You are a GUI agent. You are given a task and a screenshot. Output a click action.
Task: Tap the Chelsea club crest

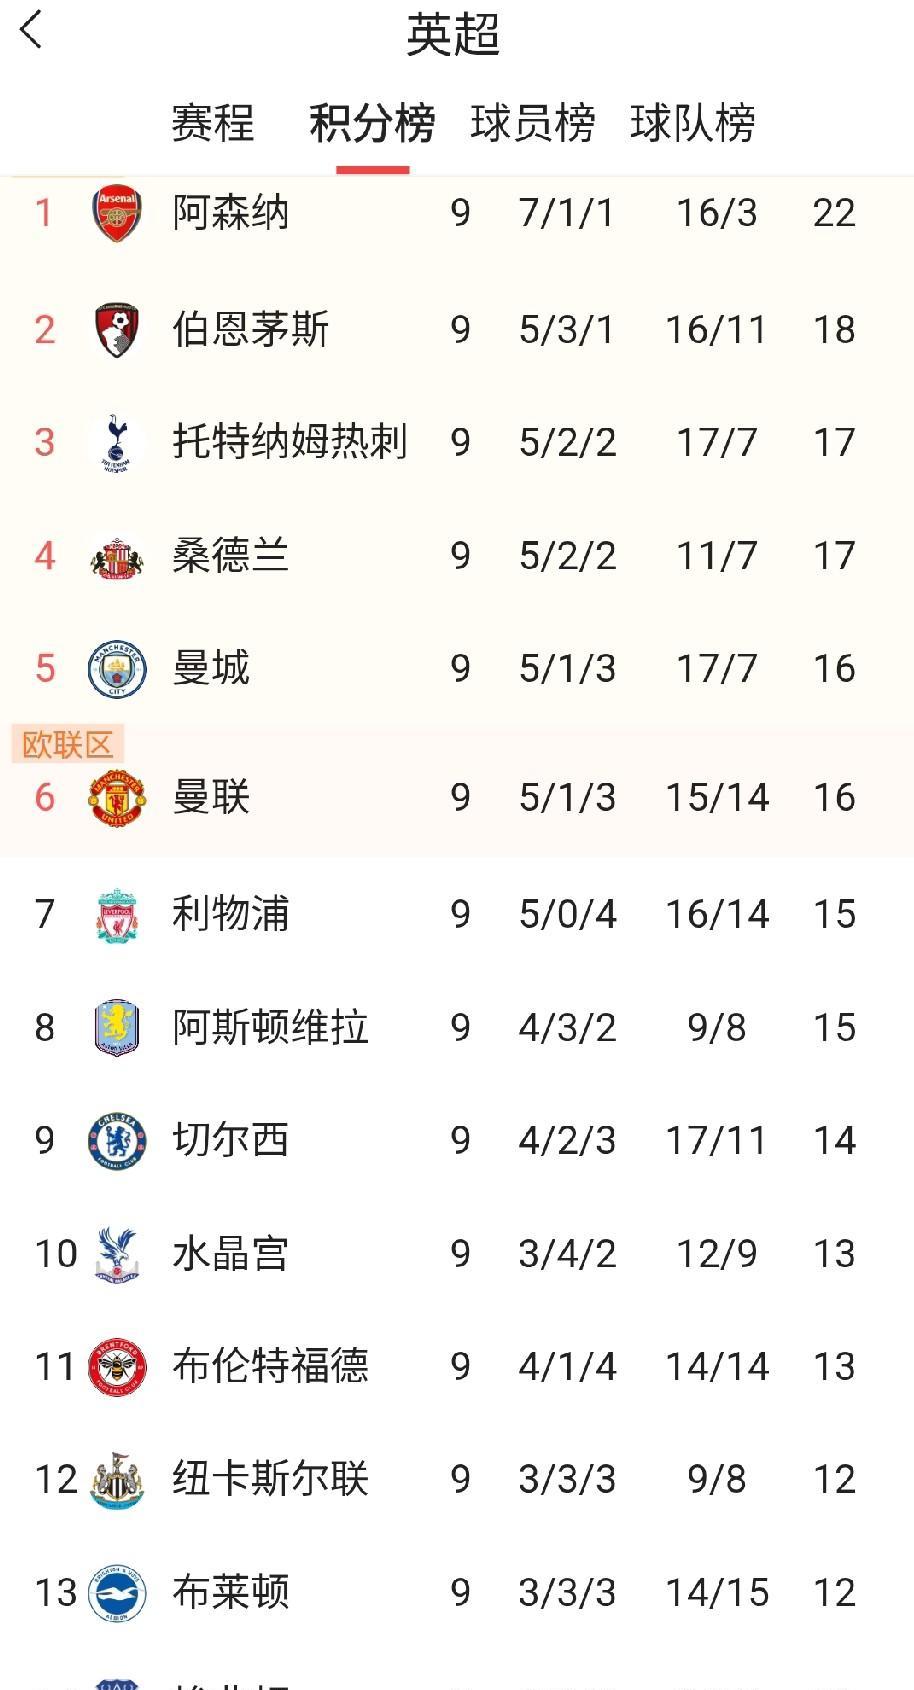(117, 1141)
